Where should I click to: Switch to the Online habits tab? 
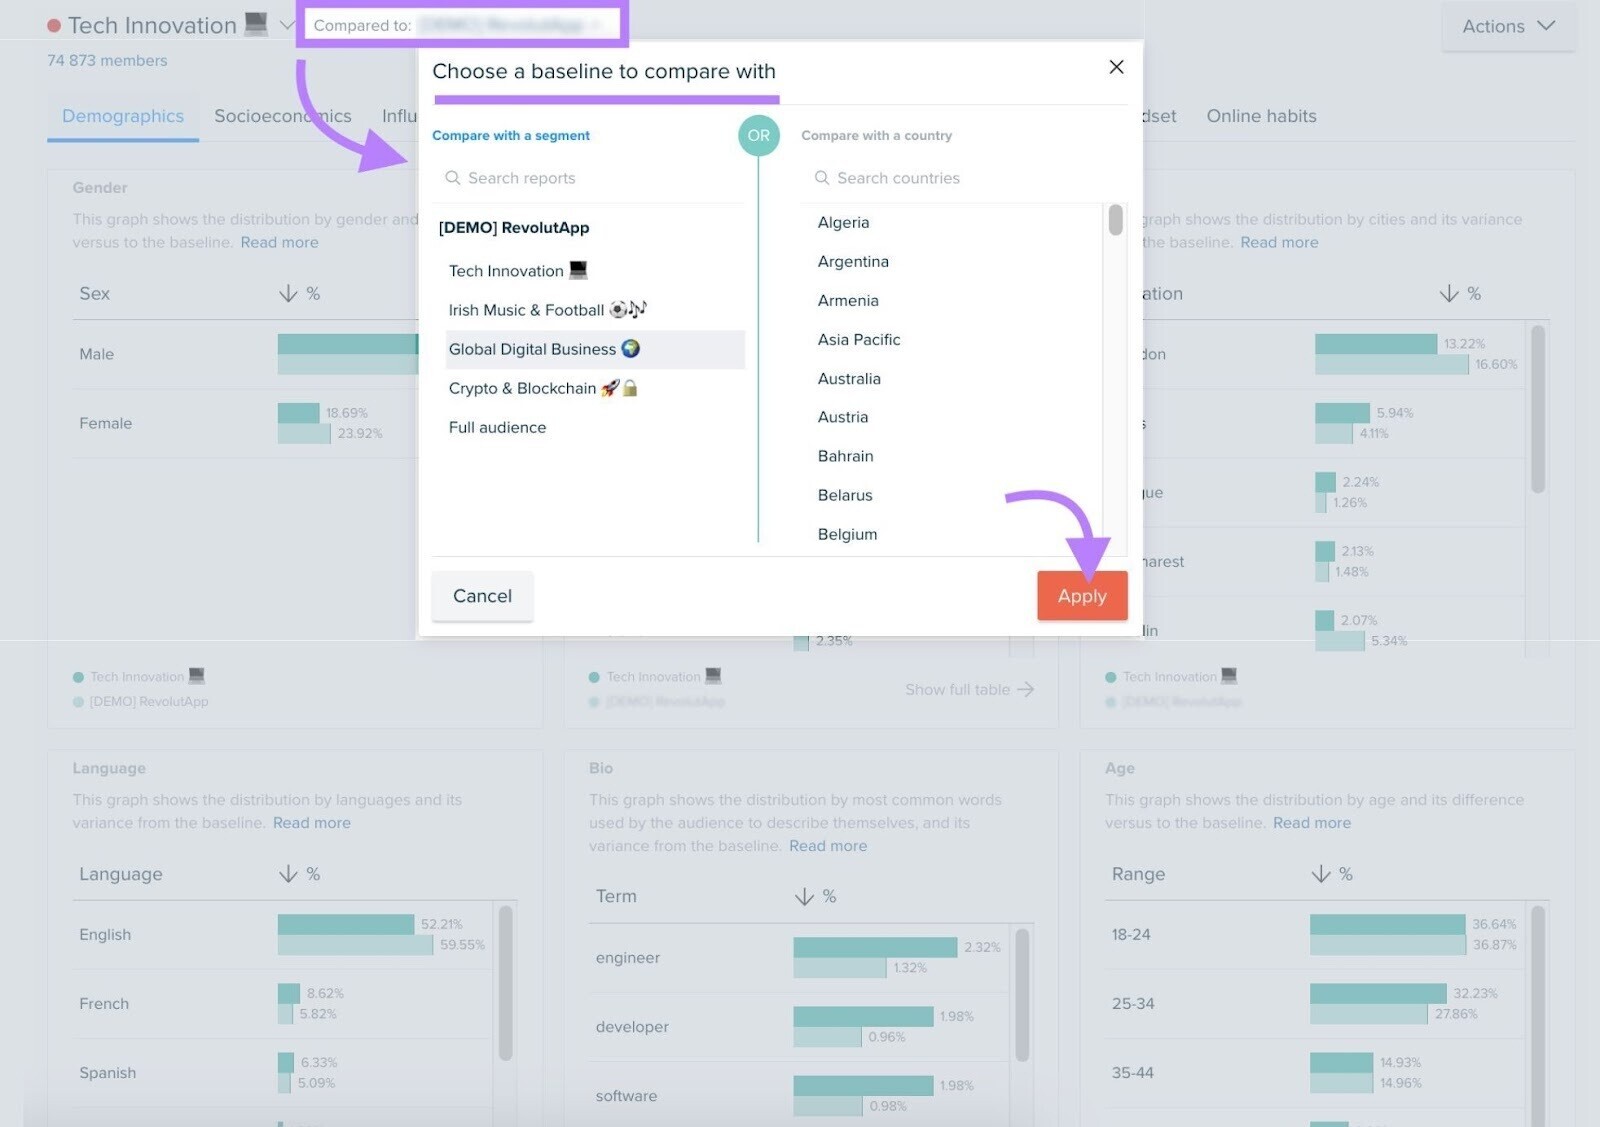point(1260,116)
